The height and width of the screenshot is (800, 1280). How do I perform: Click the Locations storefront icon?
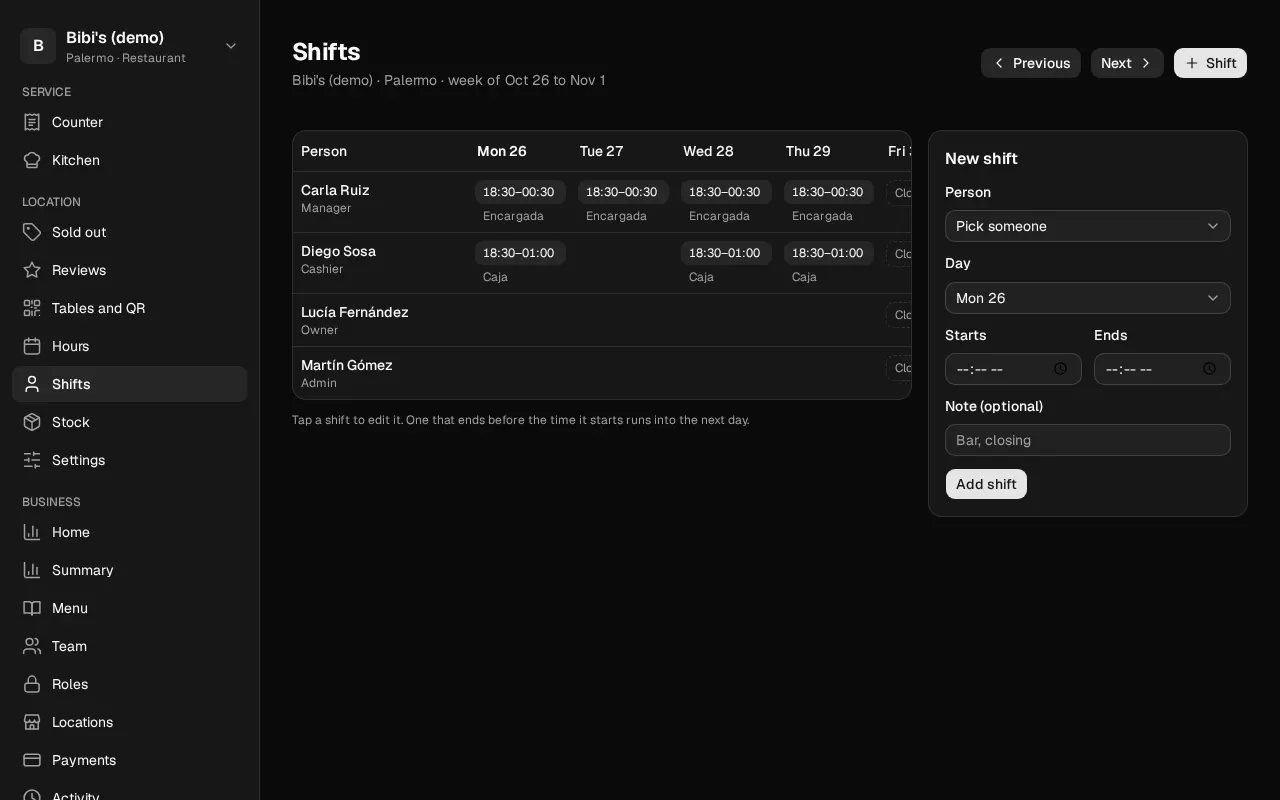click(32, 722)
